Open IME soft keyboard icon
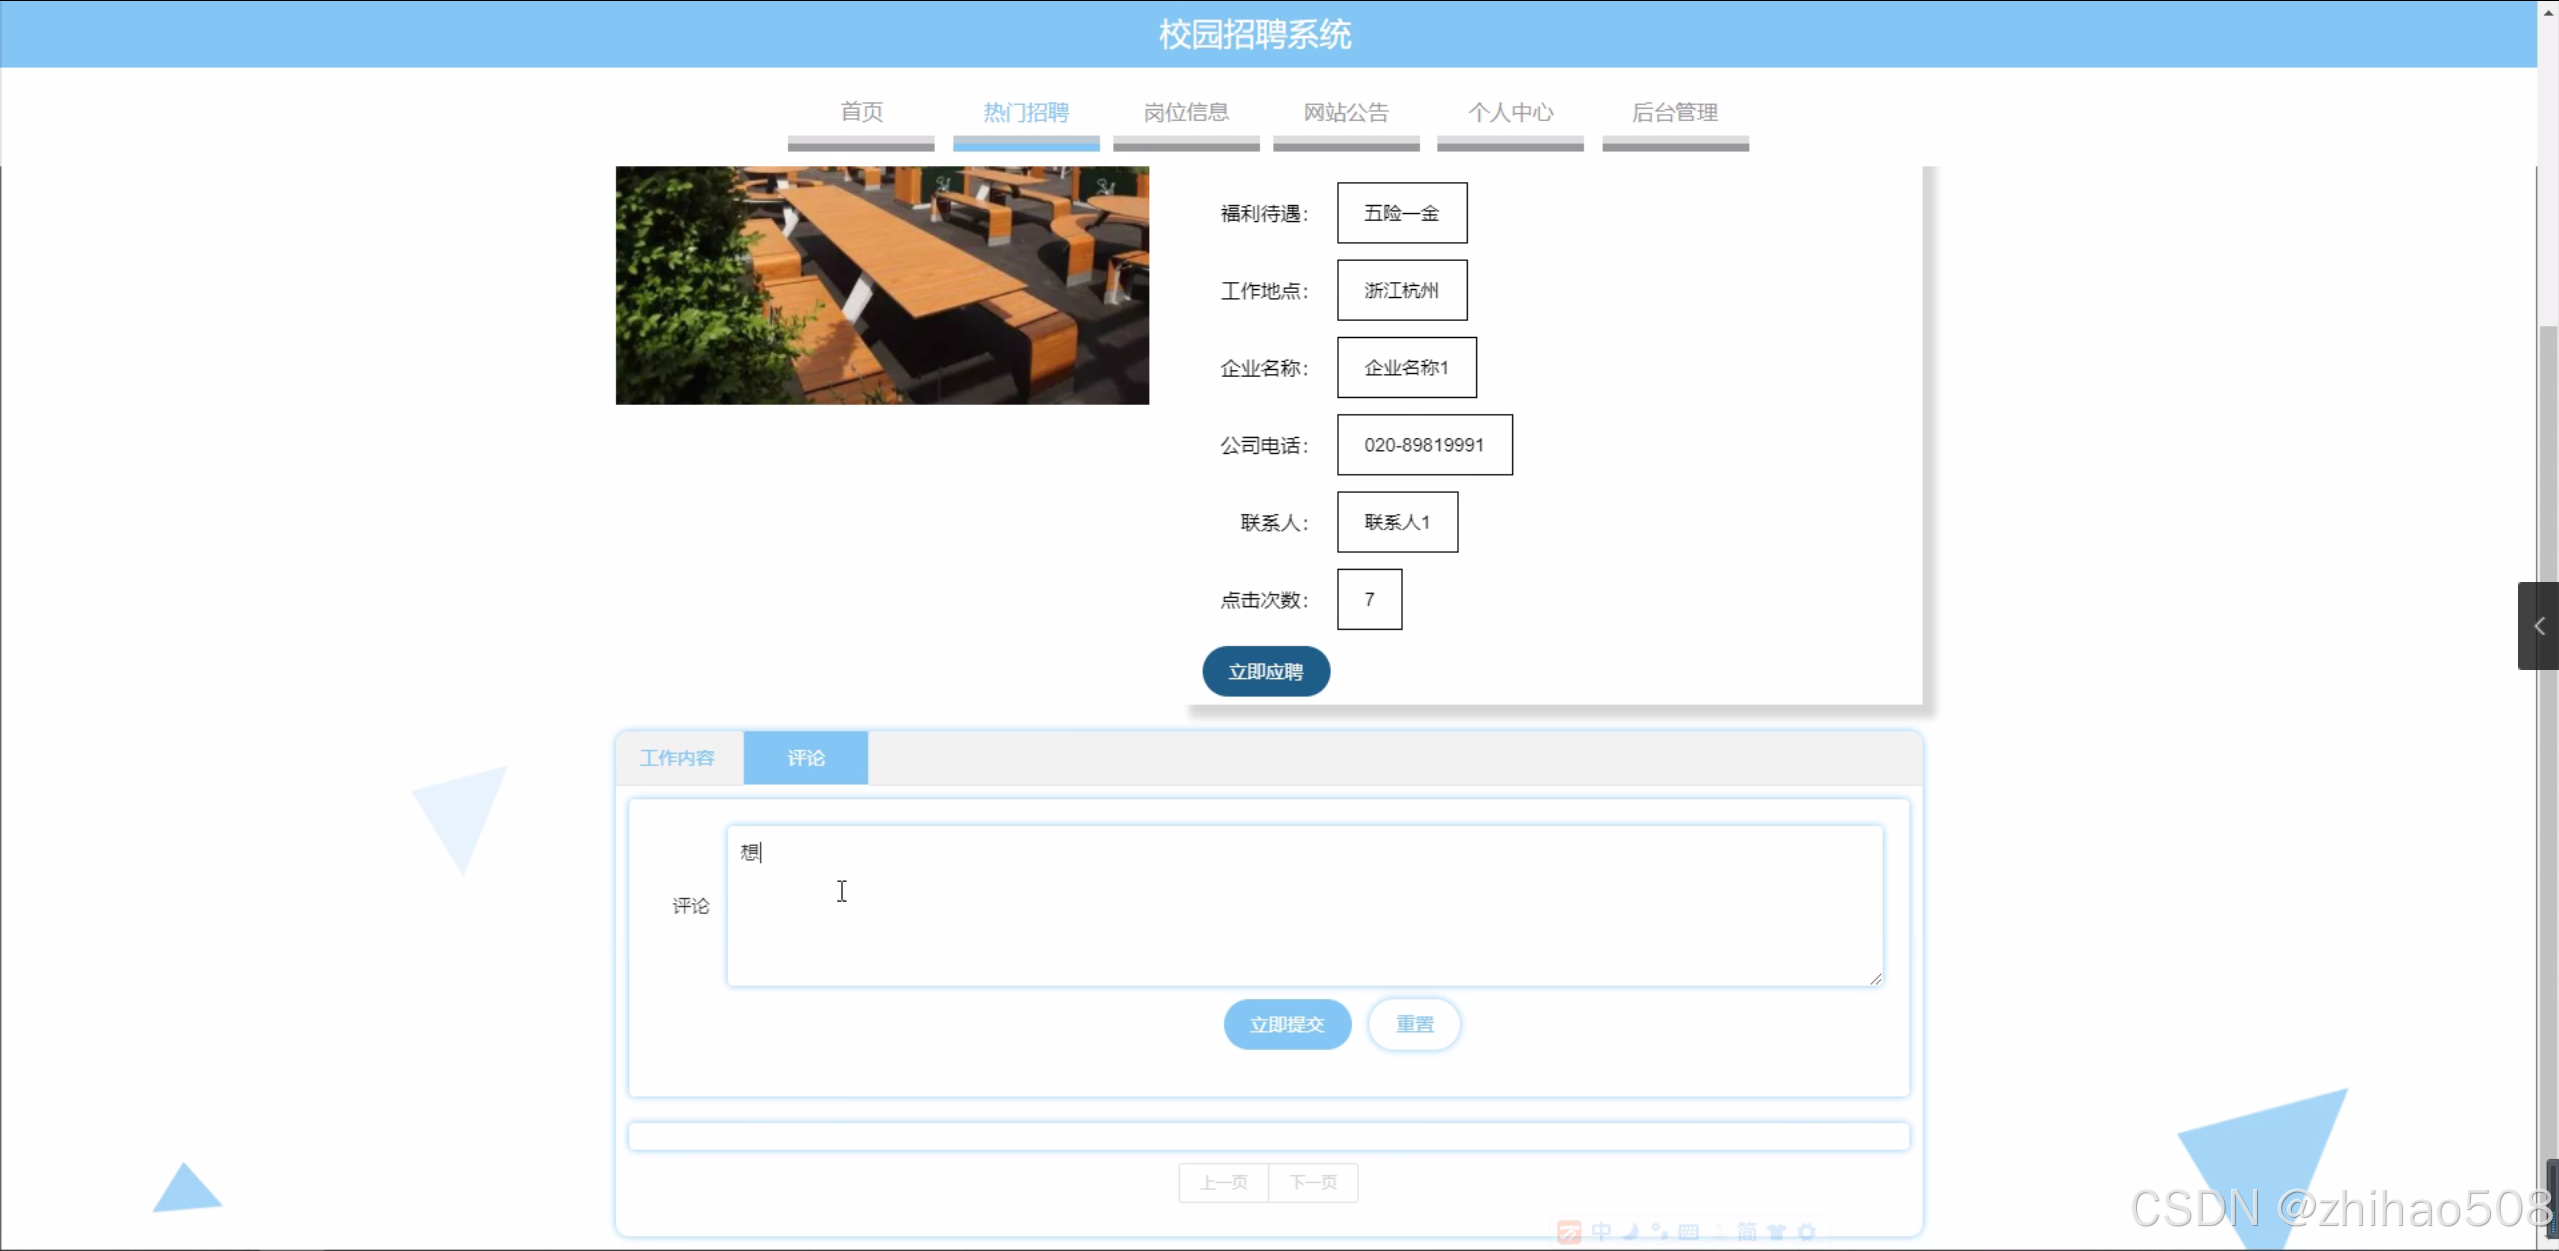 pyautogui.click(x=1689, y=1232)
